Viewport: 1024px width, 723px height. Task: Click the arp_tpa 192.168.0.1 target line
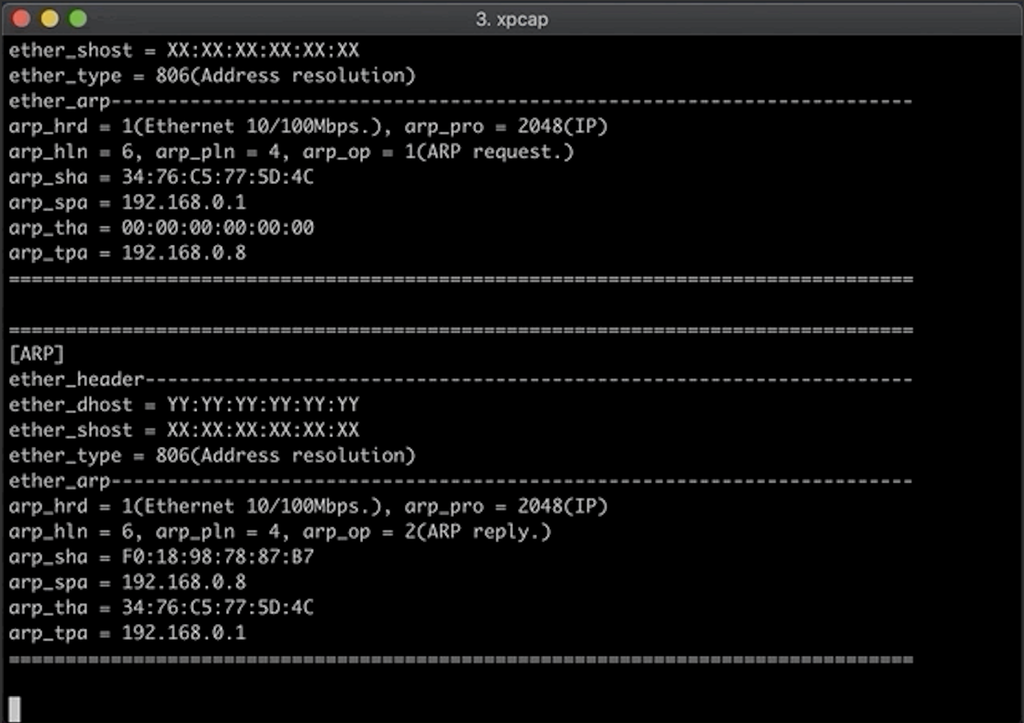pyautogui.click(x=125, y=633)
